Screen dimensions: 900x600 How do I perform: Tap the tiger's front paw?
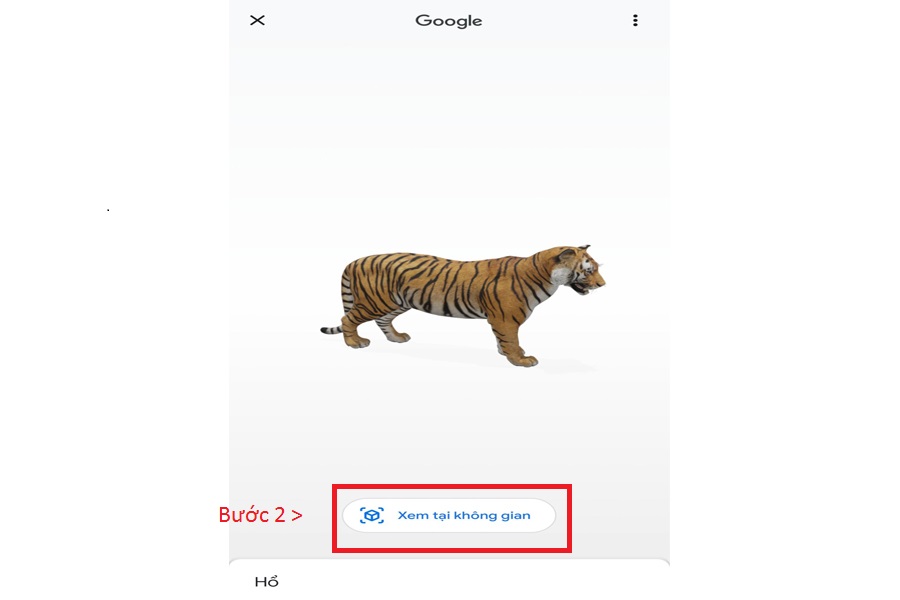coord(525,360)
